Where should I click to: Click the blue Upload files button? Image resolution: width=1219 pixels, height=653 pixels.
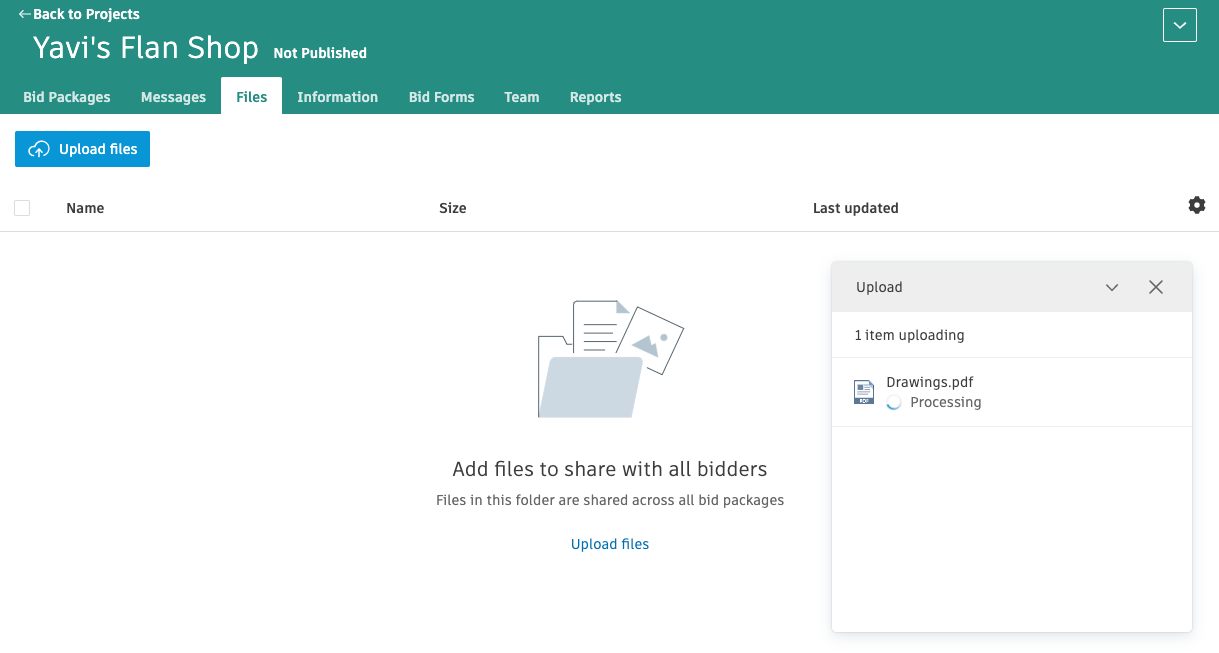(x=83, y=149)
